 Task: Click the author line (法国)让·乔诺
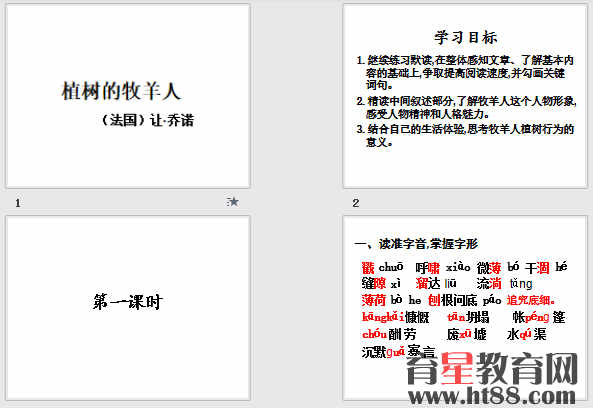point(148,120)
